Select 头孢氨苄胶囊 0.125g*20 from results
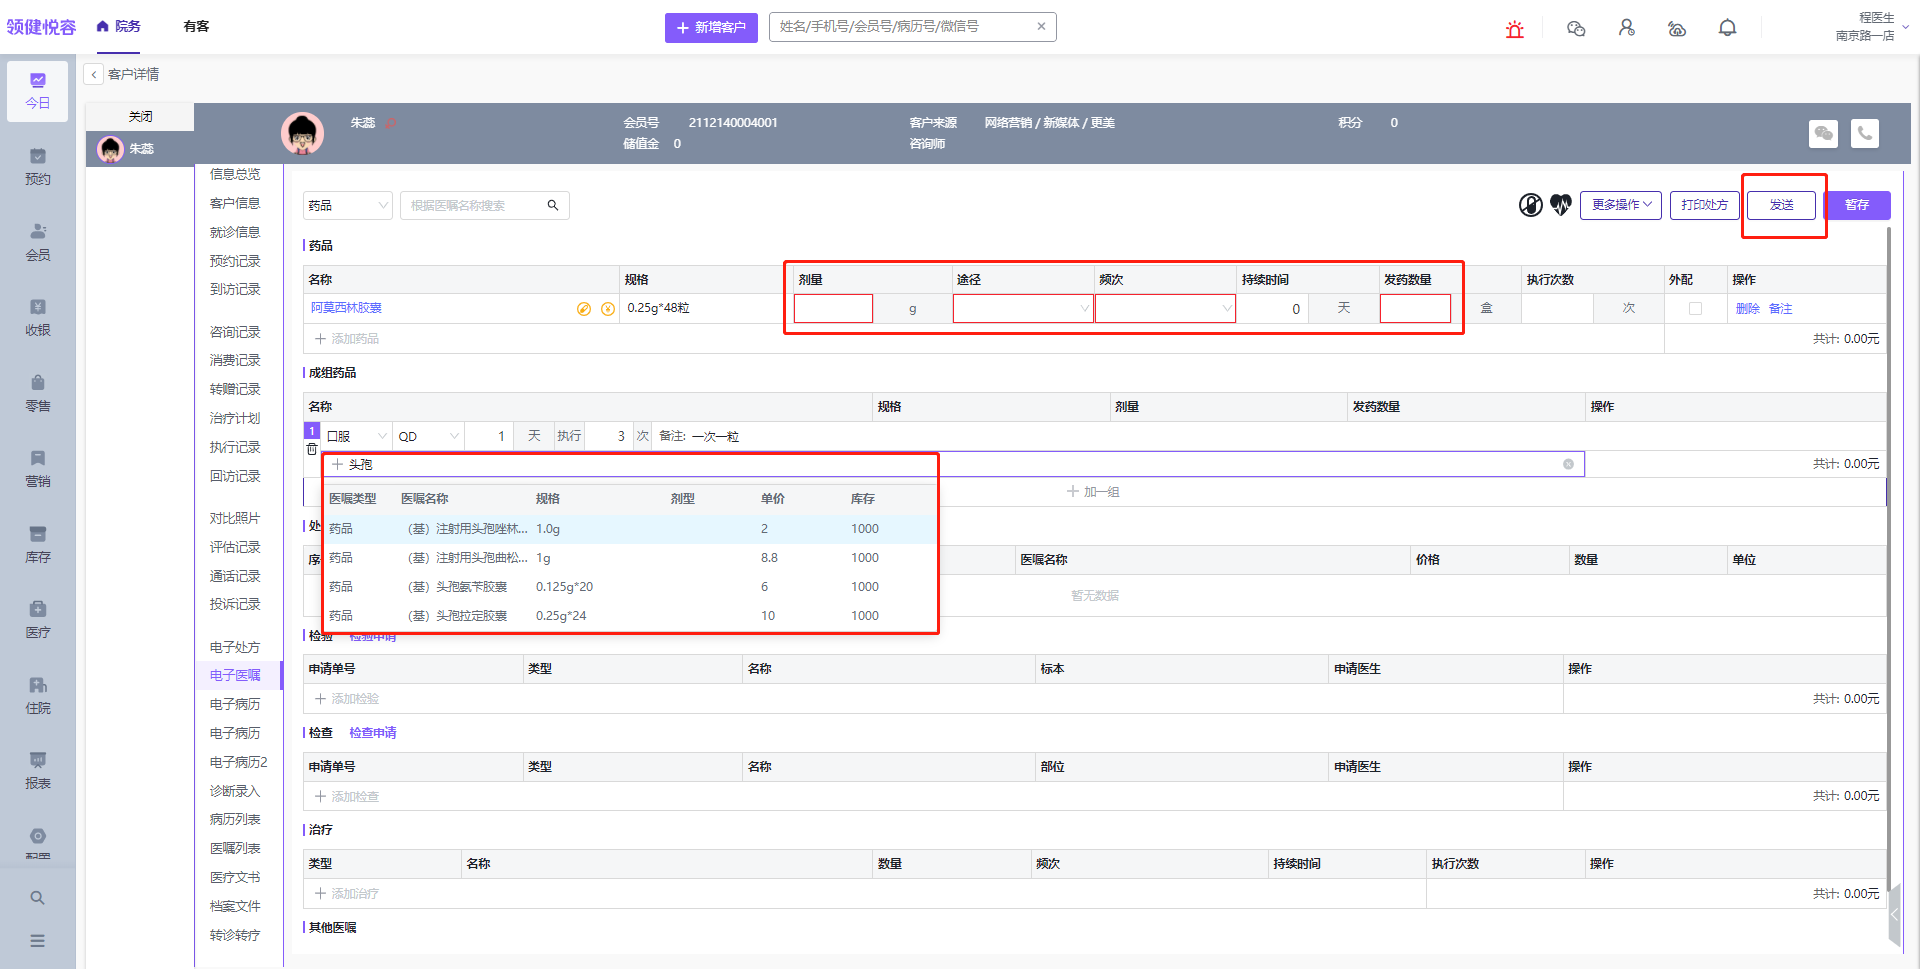 click(630, 587)
